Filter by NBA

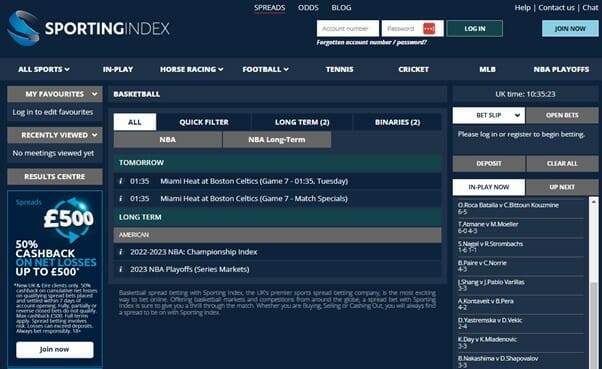point(168,140)
